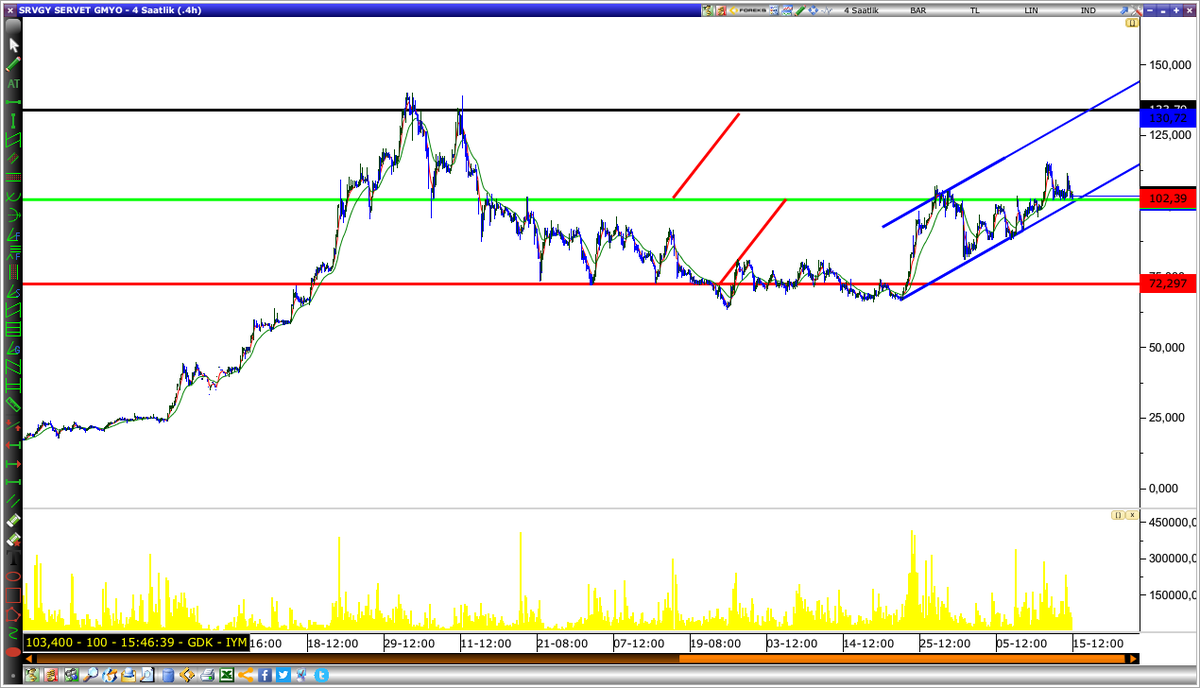Viewport: 1200px width, 688px height.
Task: Click the orange share icon
Action: coord(245,675)
